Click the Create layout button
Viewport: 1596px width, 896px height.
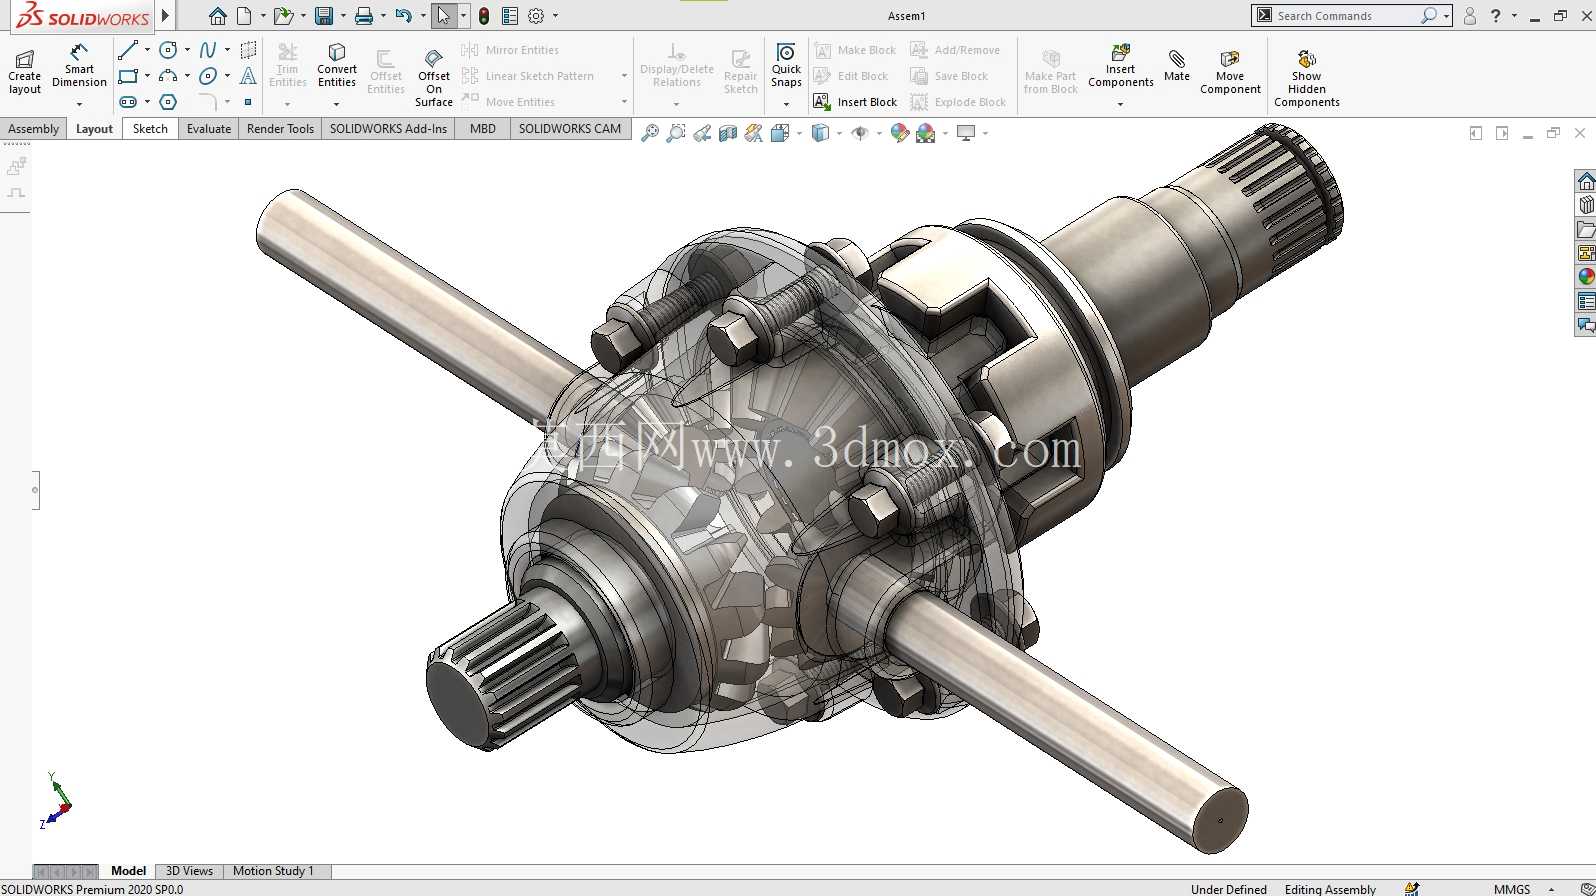(x=25, y=72)
